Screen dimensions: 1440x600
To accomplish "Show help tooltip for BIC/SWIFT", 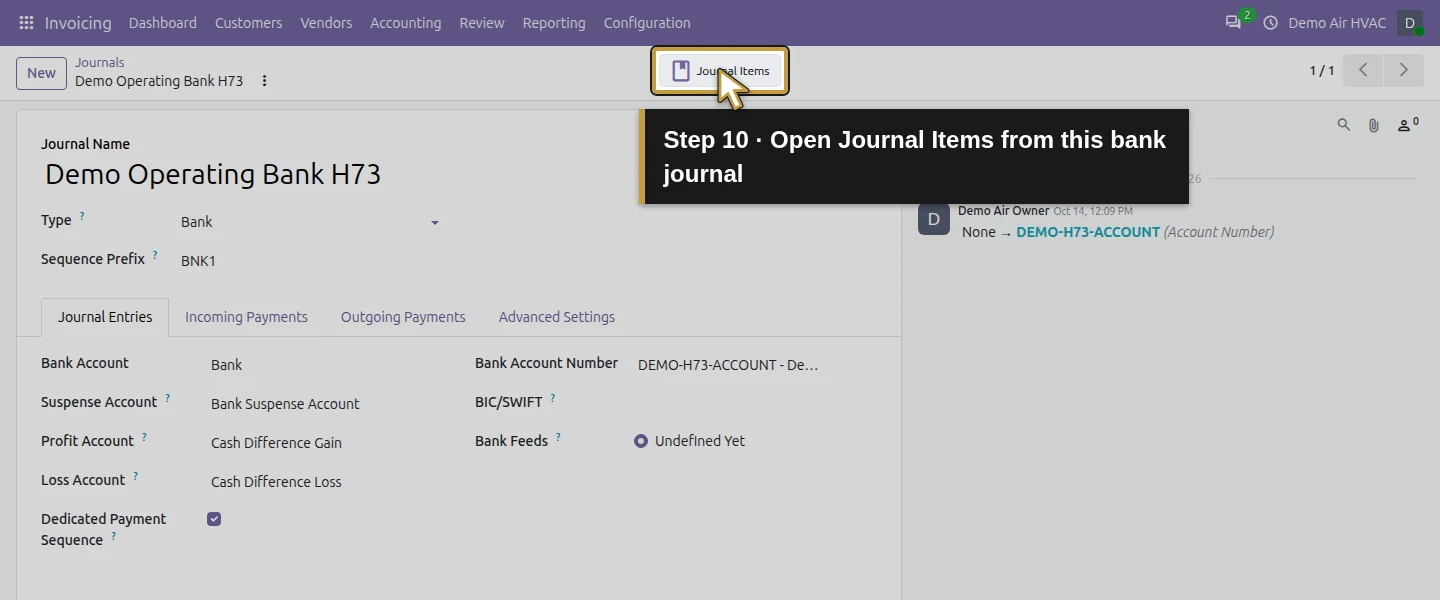I will [552, 398].
